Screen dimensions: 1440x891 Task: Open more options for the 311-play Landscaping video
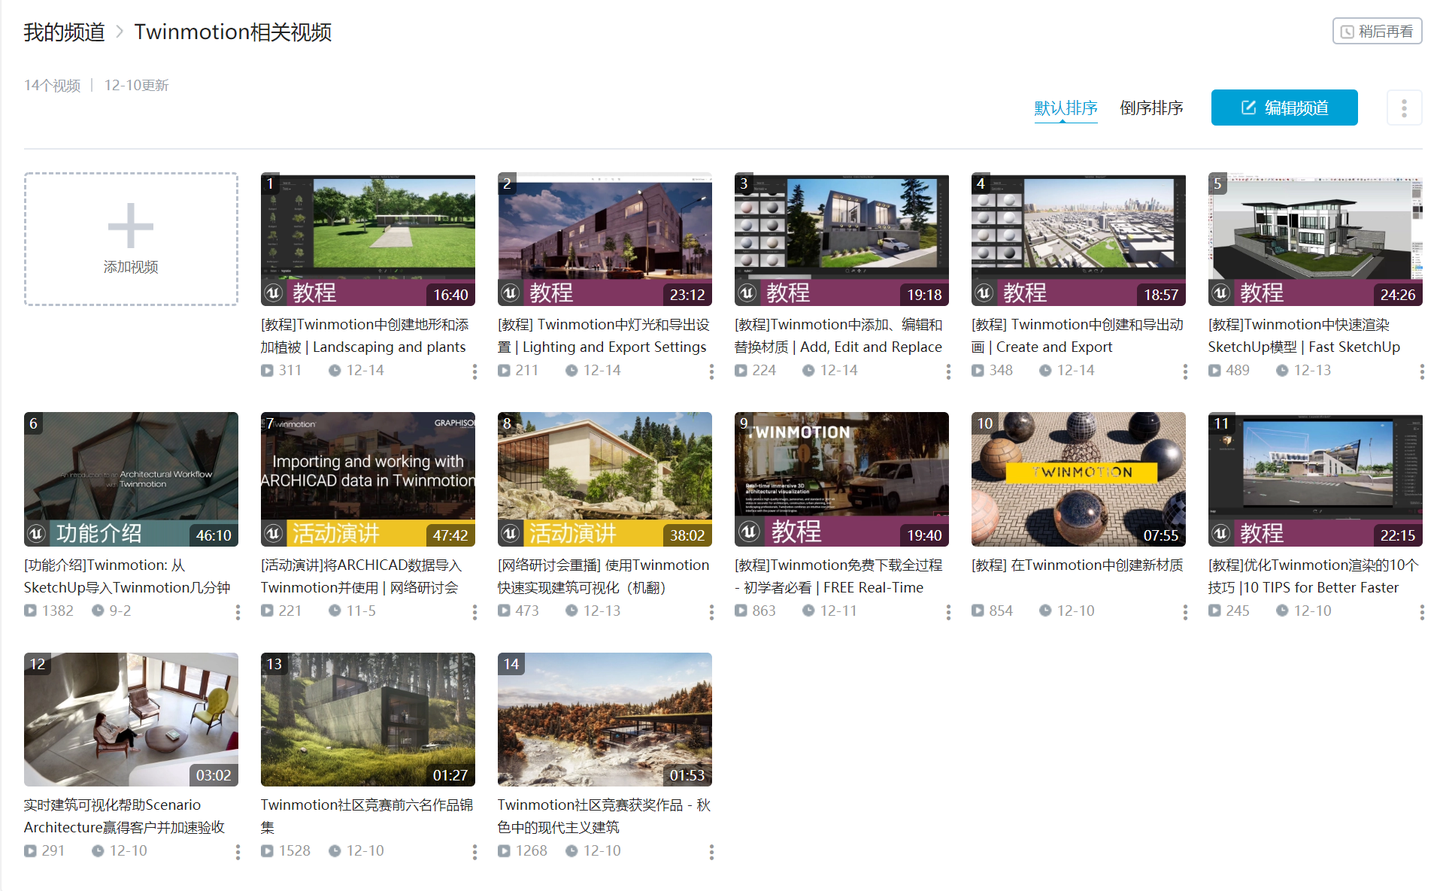click(474, 372)
